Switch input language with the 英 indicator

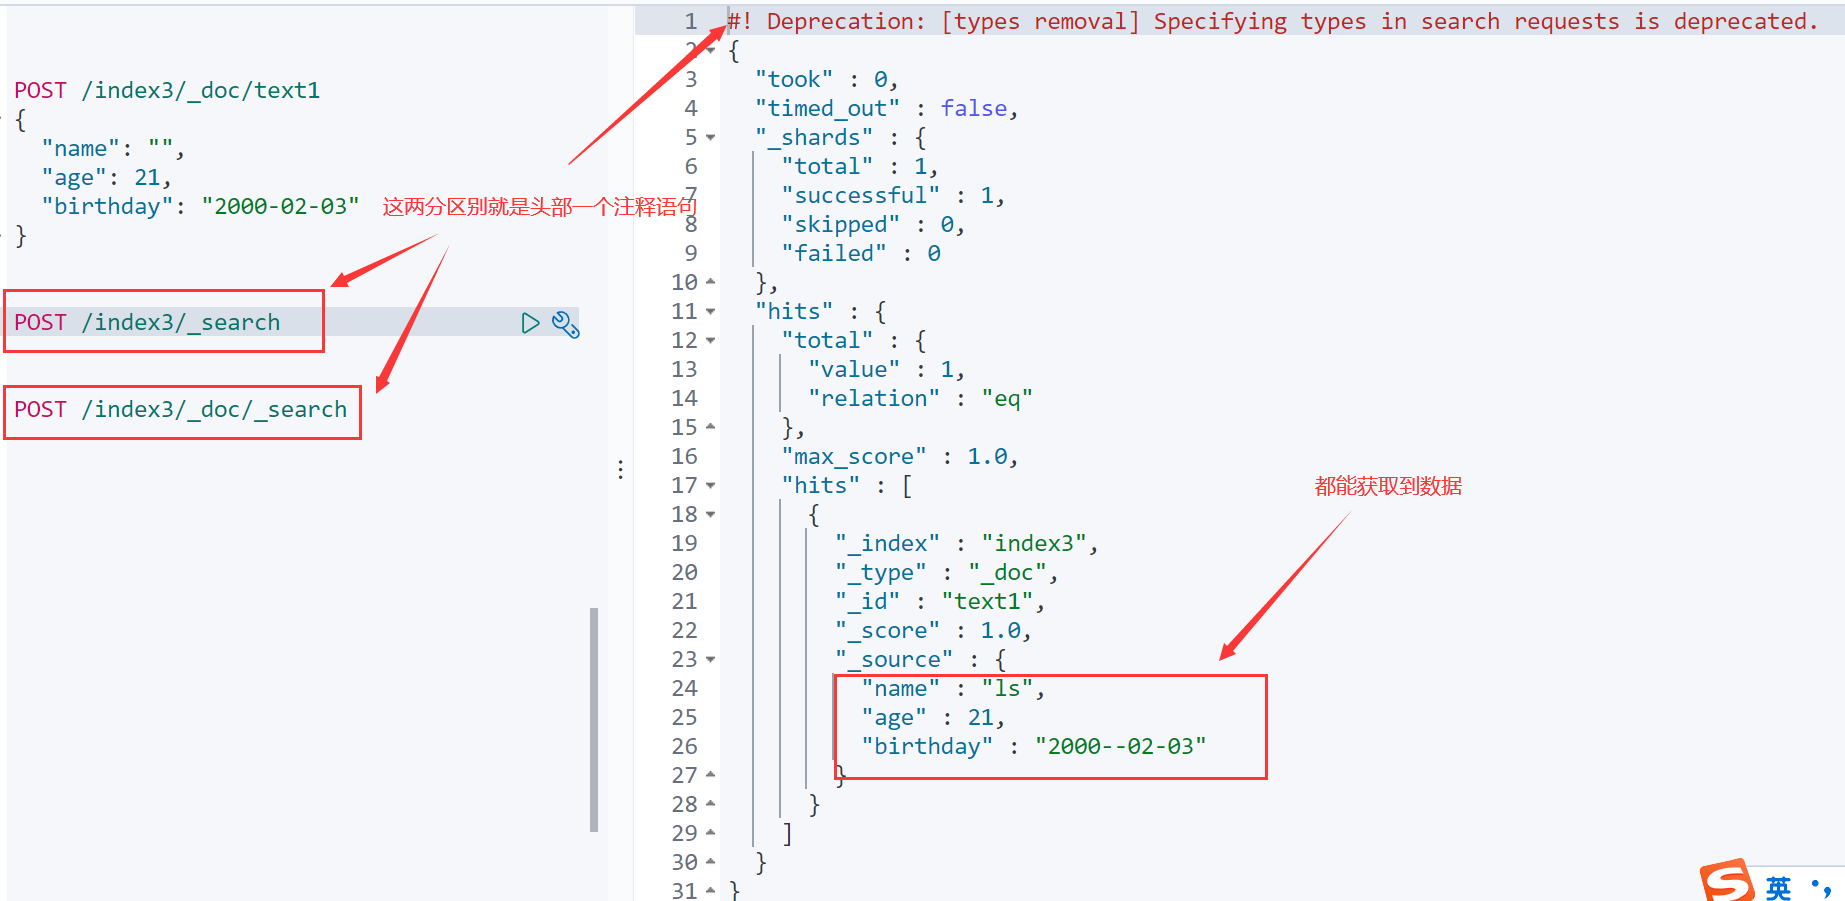pyautogui.click(x=1778, y=887)
